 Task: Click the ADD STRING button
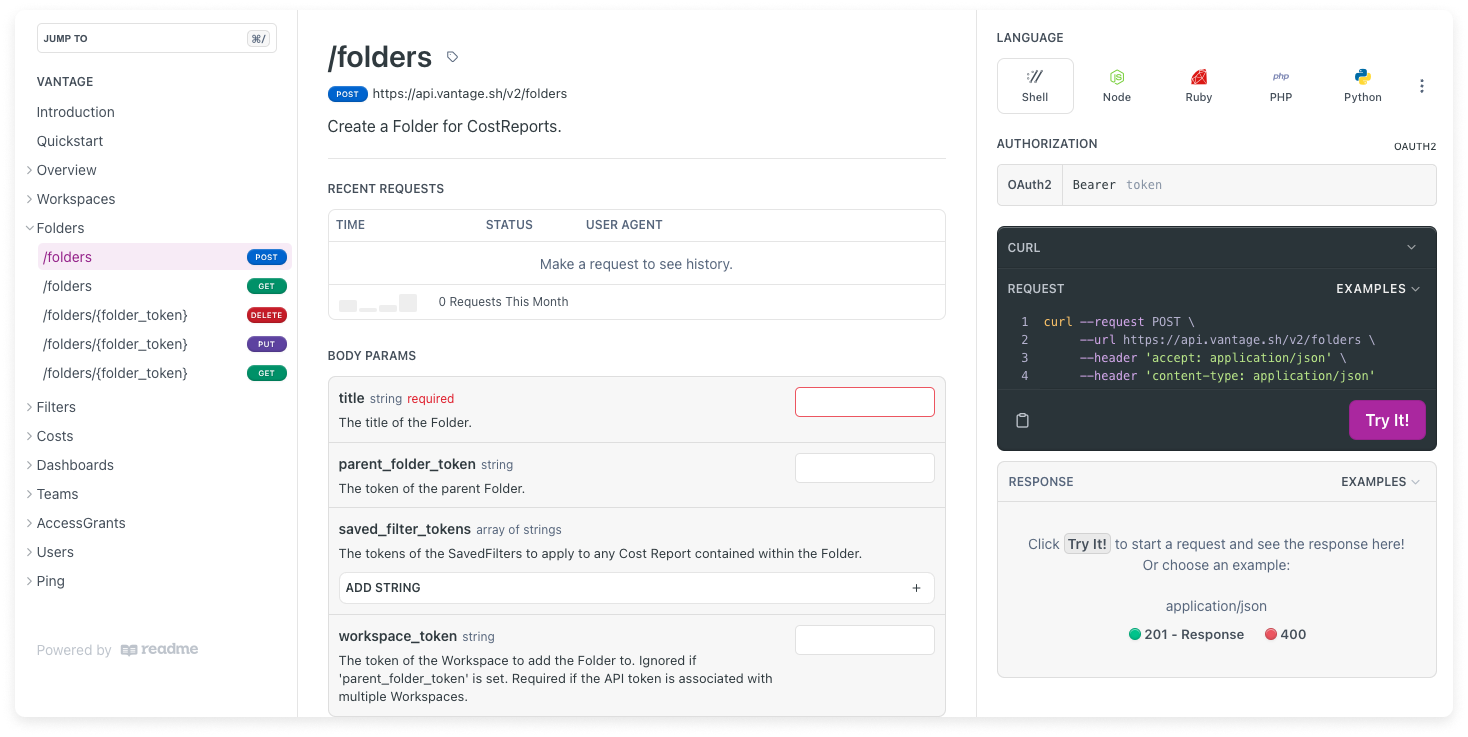tap(636, 588)
